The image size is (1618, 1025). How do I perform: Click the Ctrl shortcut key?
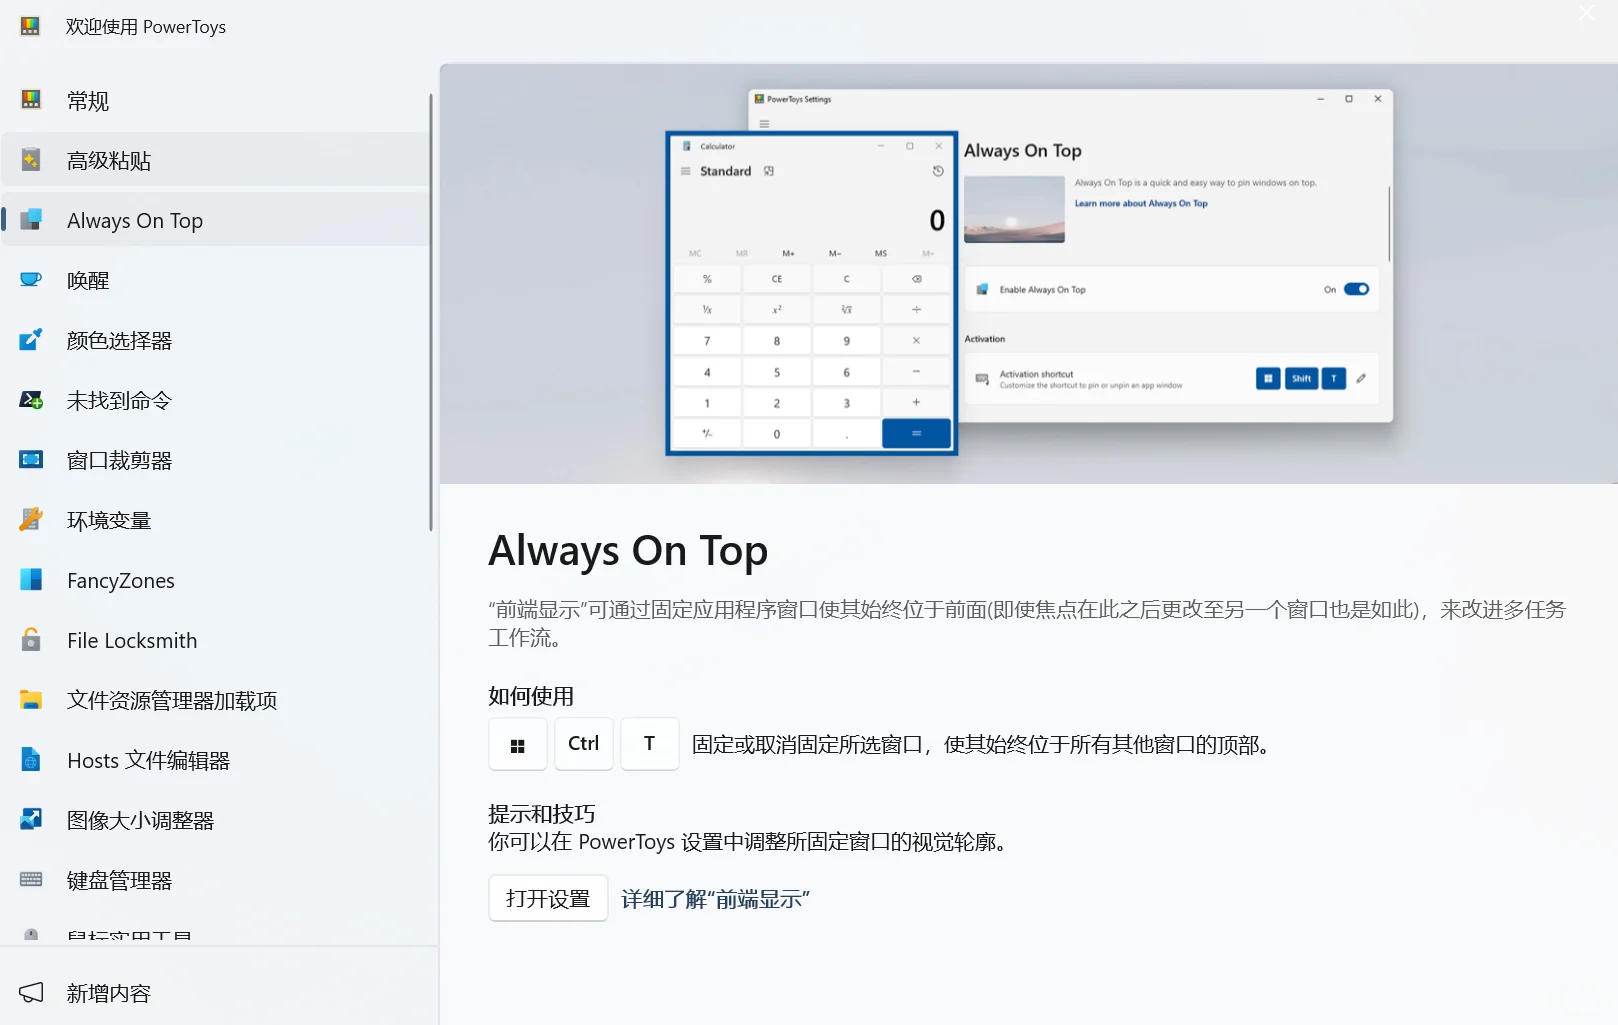click(x=584, y=744)
